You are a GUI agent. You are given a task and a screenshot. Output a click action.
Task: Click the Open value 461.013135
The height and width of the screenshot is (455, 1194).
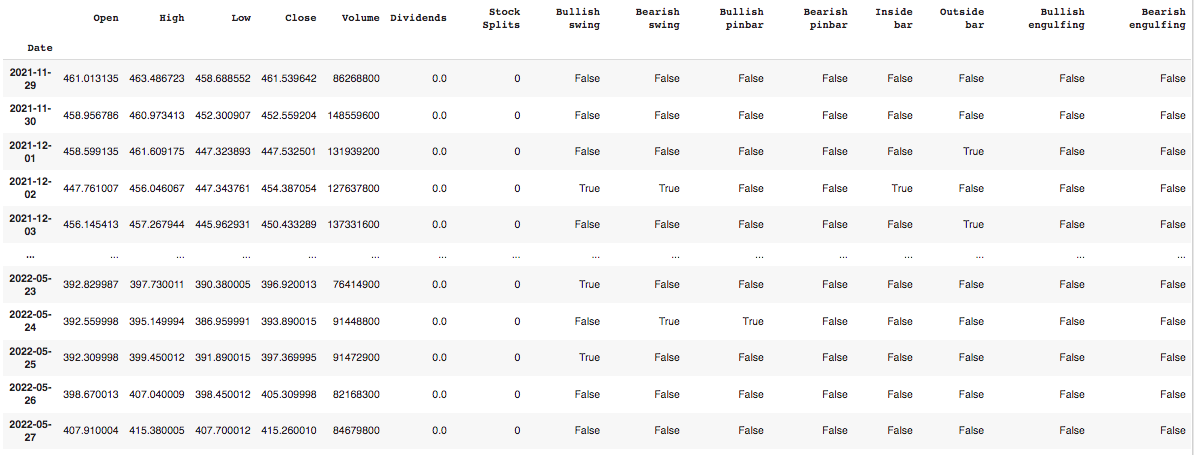[91, 78]
